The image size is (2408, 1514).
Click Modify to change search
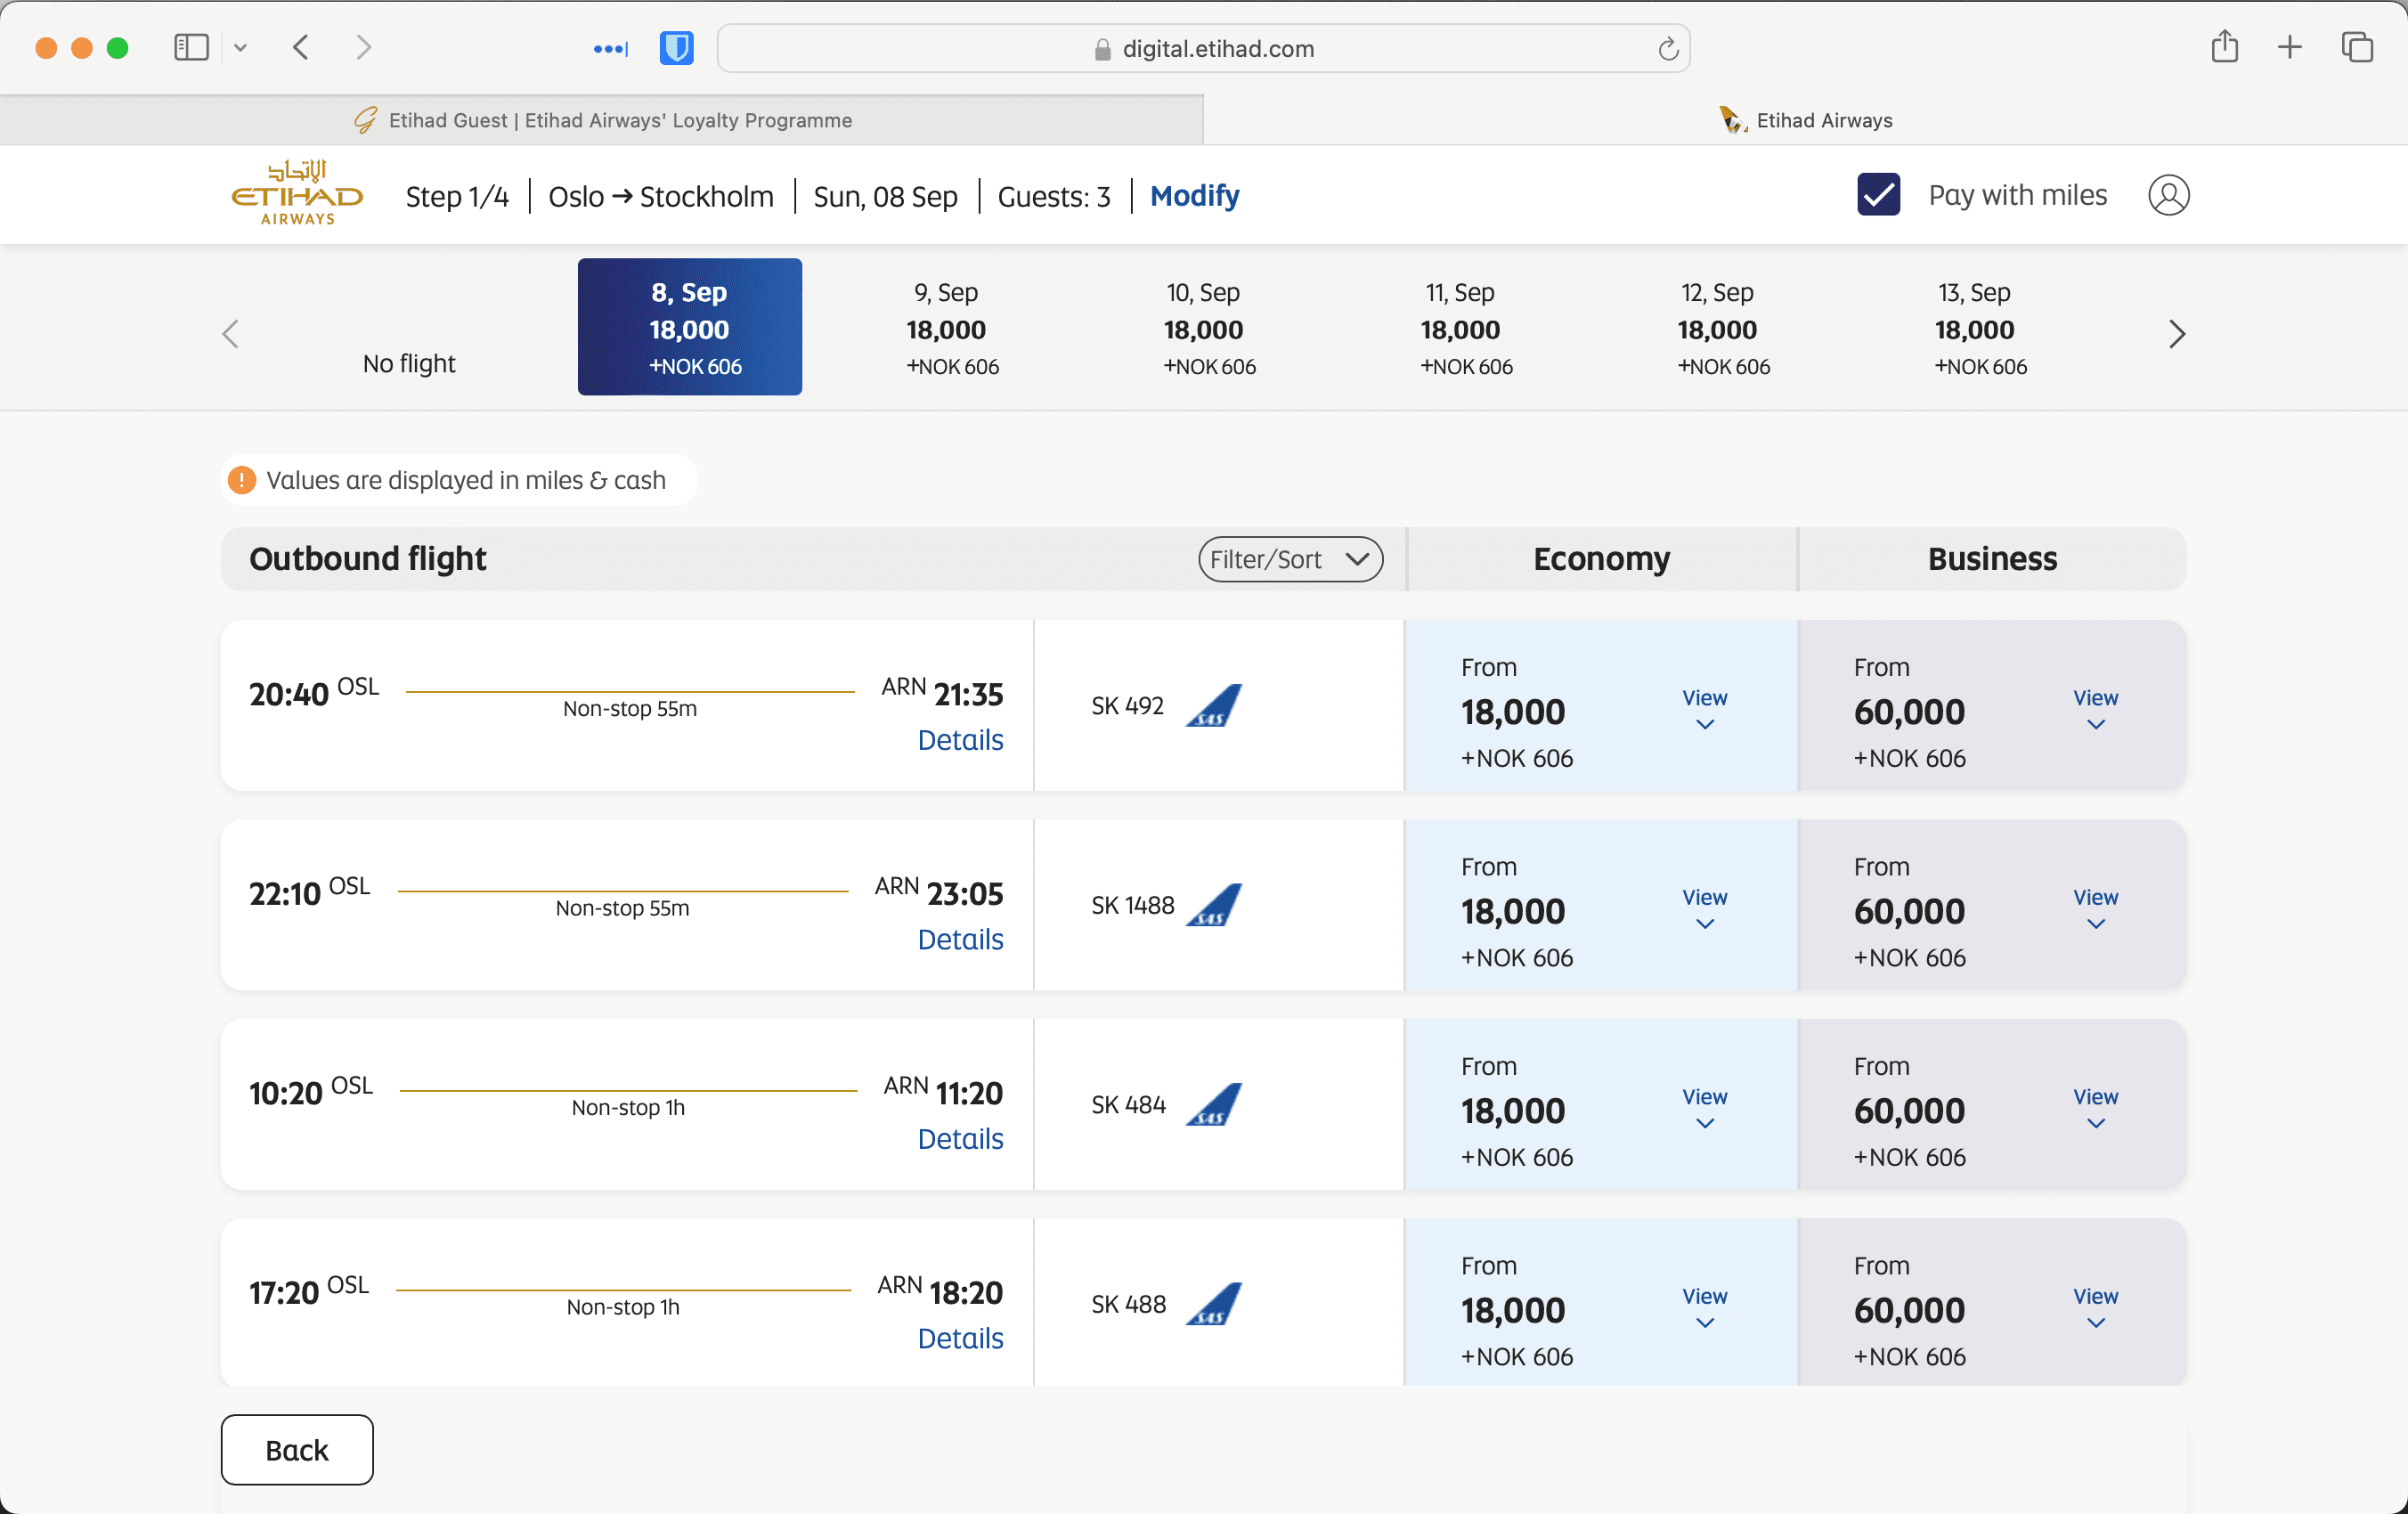1194,196
